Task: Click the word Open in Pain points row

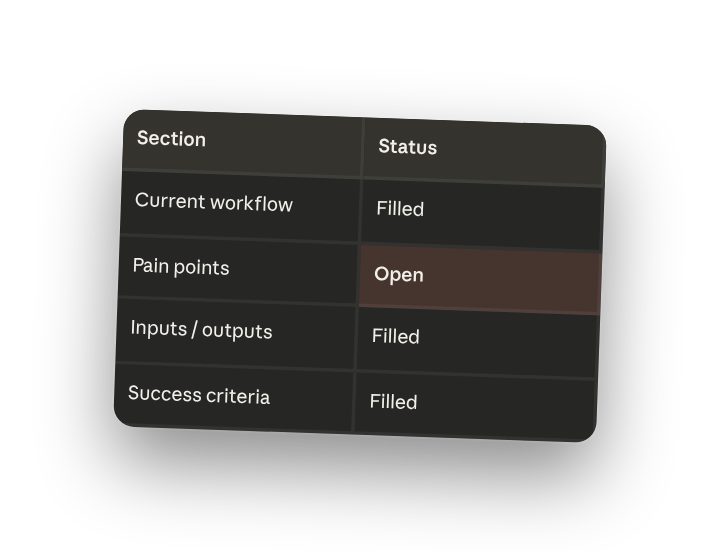Action: pyautogui.click(x=399, y=275)
